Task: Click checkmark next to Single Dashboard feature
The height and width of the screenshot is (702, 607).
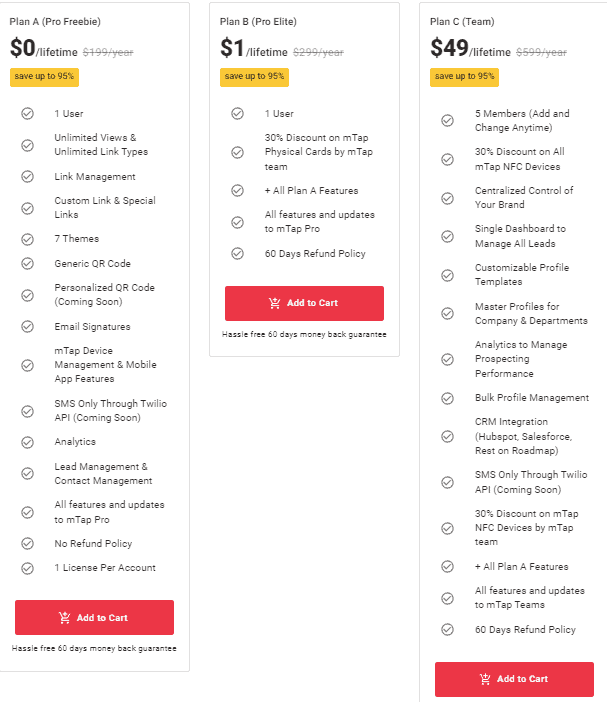Action: 448,236
